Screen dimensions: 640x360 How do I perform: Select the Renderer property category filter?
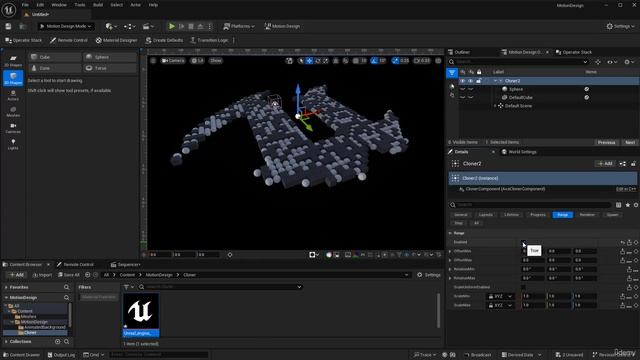(587, 215)
